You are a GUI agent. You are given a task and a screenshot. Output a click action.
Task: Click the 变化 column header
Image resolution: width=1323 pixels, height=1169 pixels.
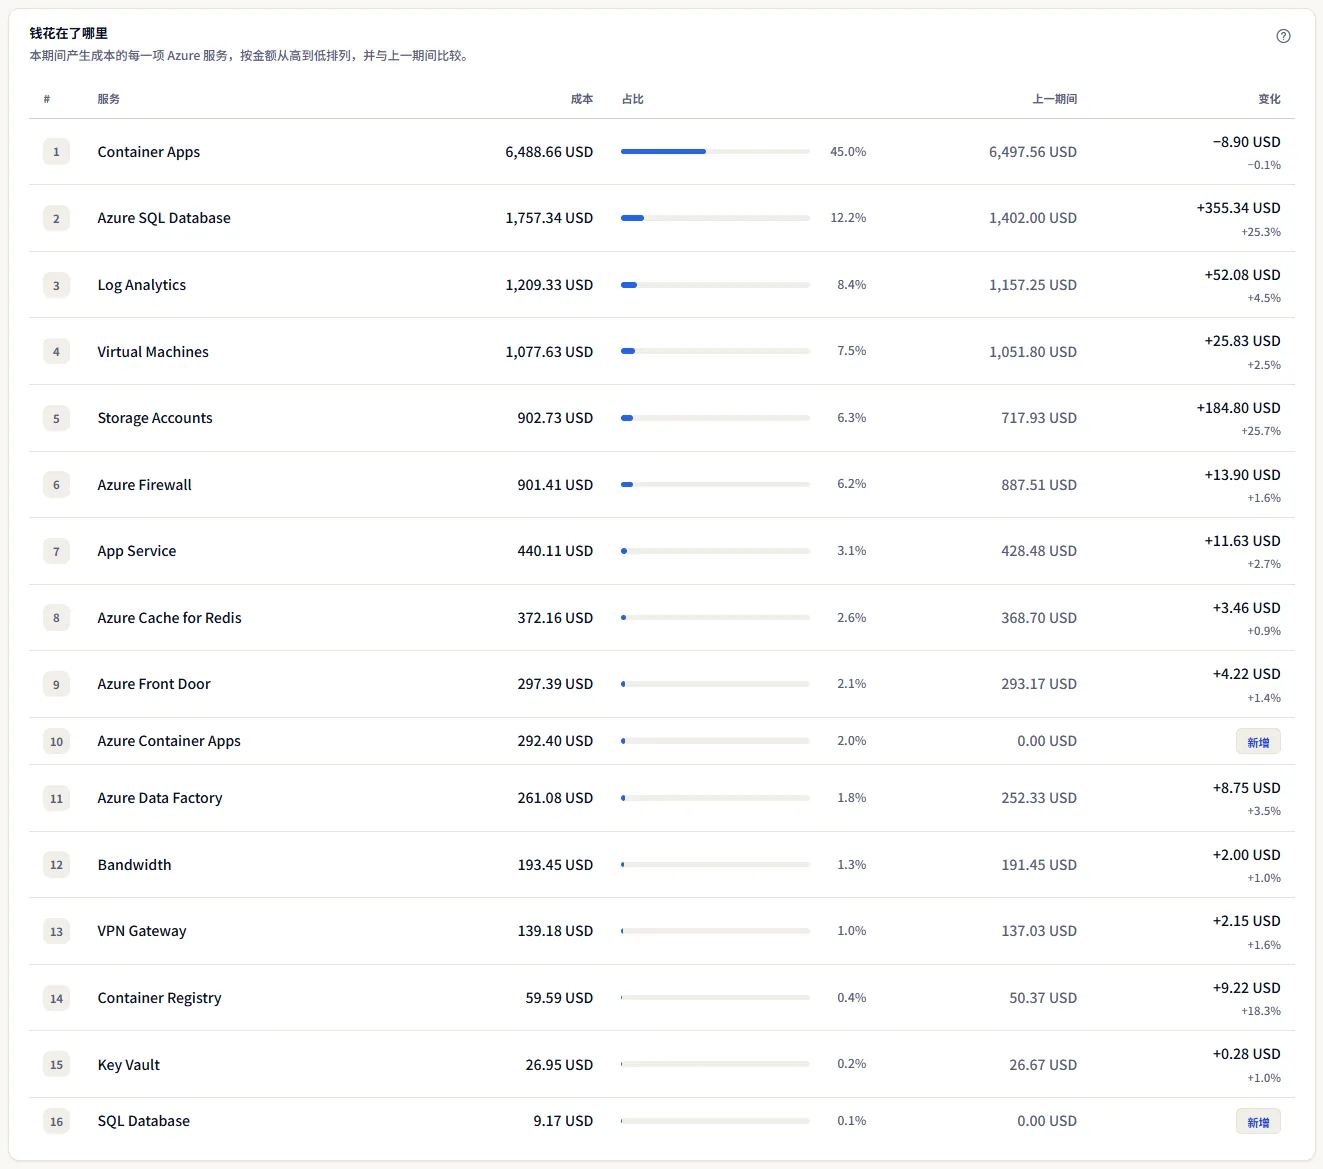pyautogui.click(x=1269, y=99)
